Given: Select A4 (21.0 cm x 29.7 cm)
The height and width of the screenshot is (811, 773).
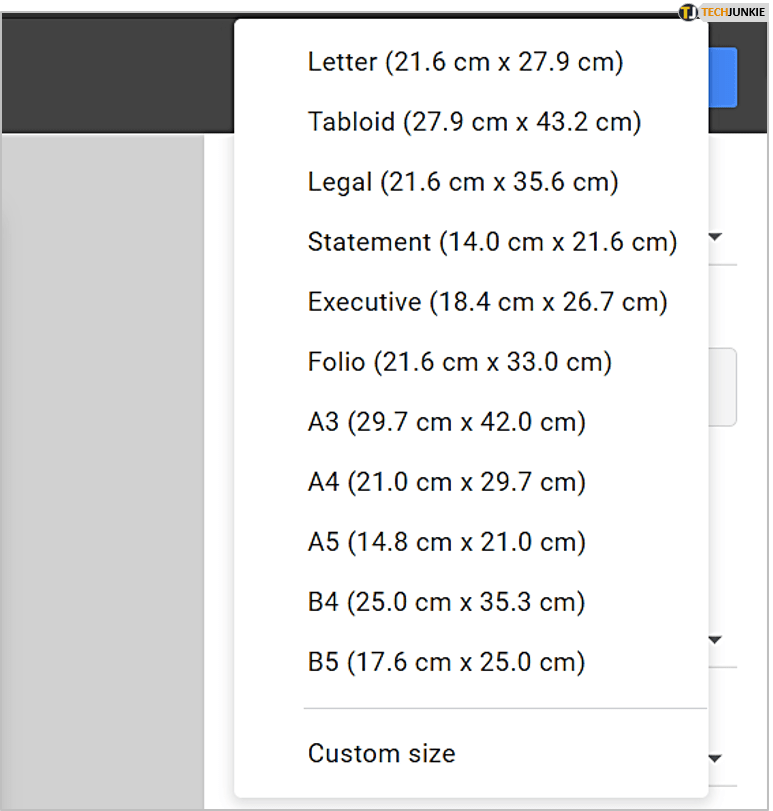Looking at the screenshot, I should [446, 482].
